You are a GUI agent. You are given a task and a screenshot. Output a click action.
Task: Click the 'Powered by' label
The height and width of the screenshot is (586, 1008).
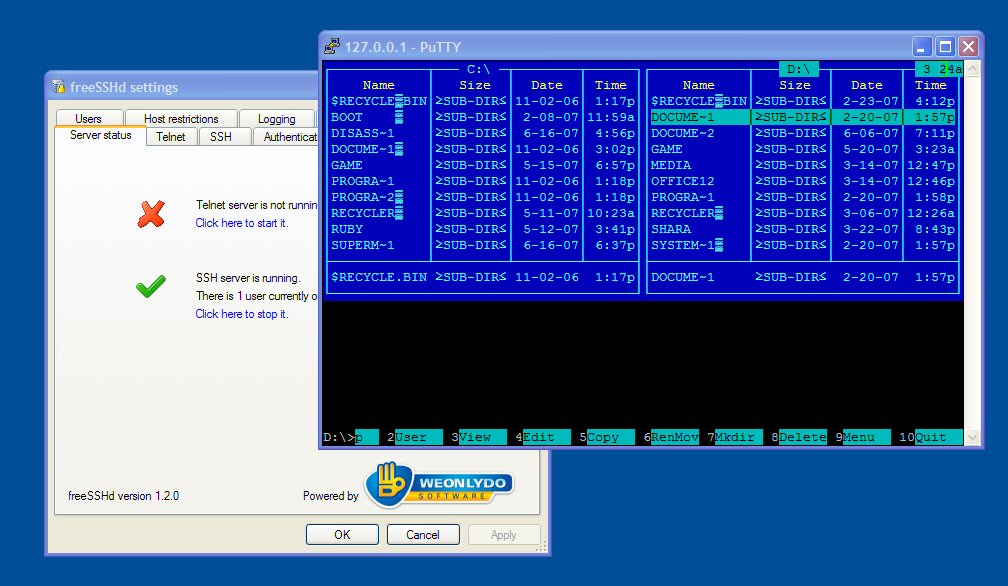click(x=330, y=496)
